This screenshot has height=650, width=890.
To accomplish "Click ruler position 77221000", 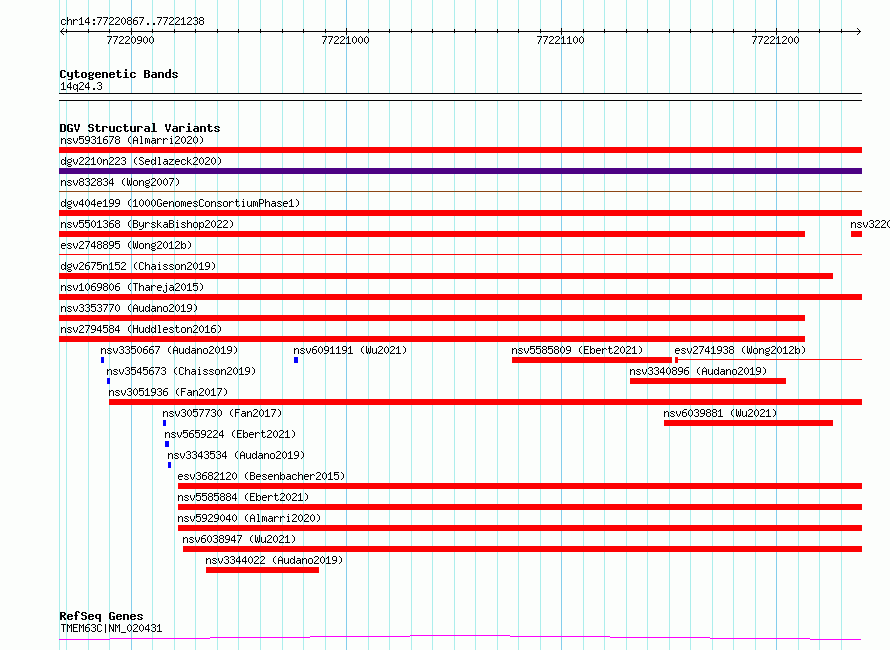I will click(345, 40).
